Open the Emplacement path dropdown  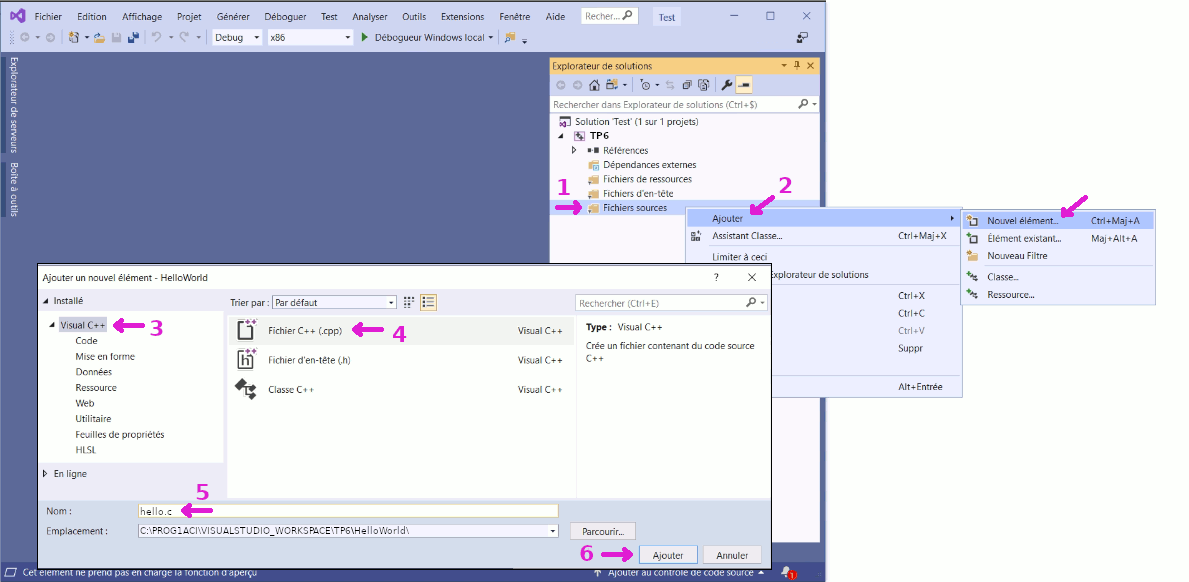[553, 530]
